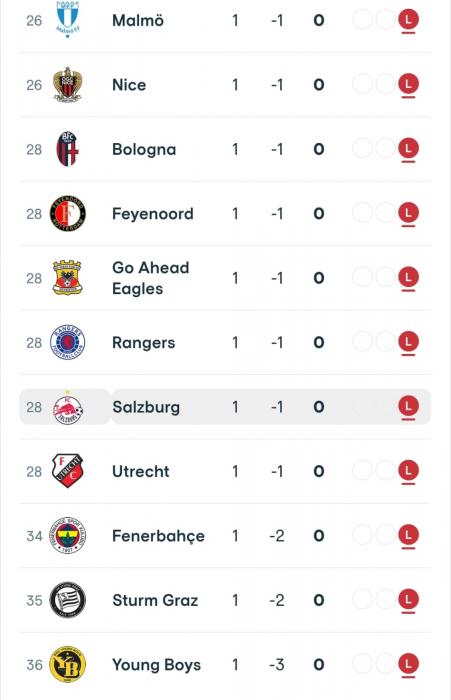The image size is (451, 700).
Task: Select the highlighted Salzburg table row
Action: 225,407
